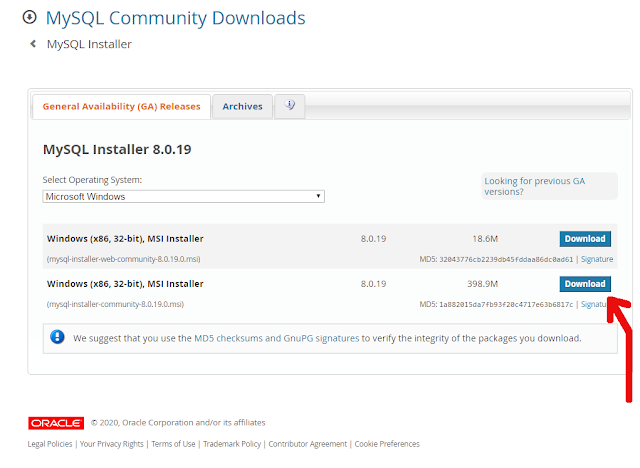The height and width of the screenshot is (468, 640).
Task: Click the blue exclamation info icon
Action: pyautogui.click(x=57, y=337)
